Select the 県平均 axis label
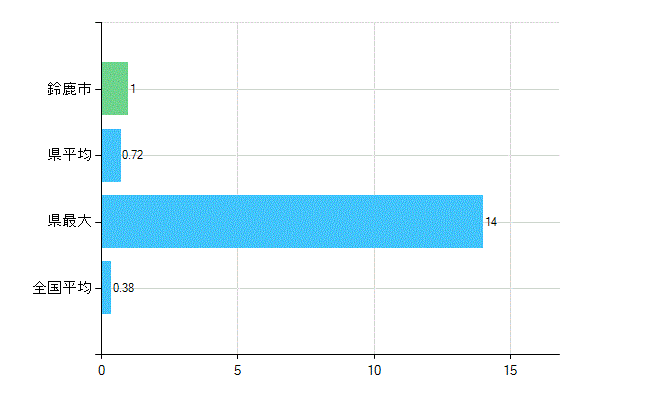This screenshot has width=650, height=400. (69, 155)
